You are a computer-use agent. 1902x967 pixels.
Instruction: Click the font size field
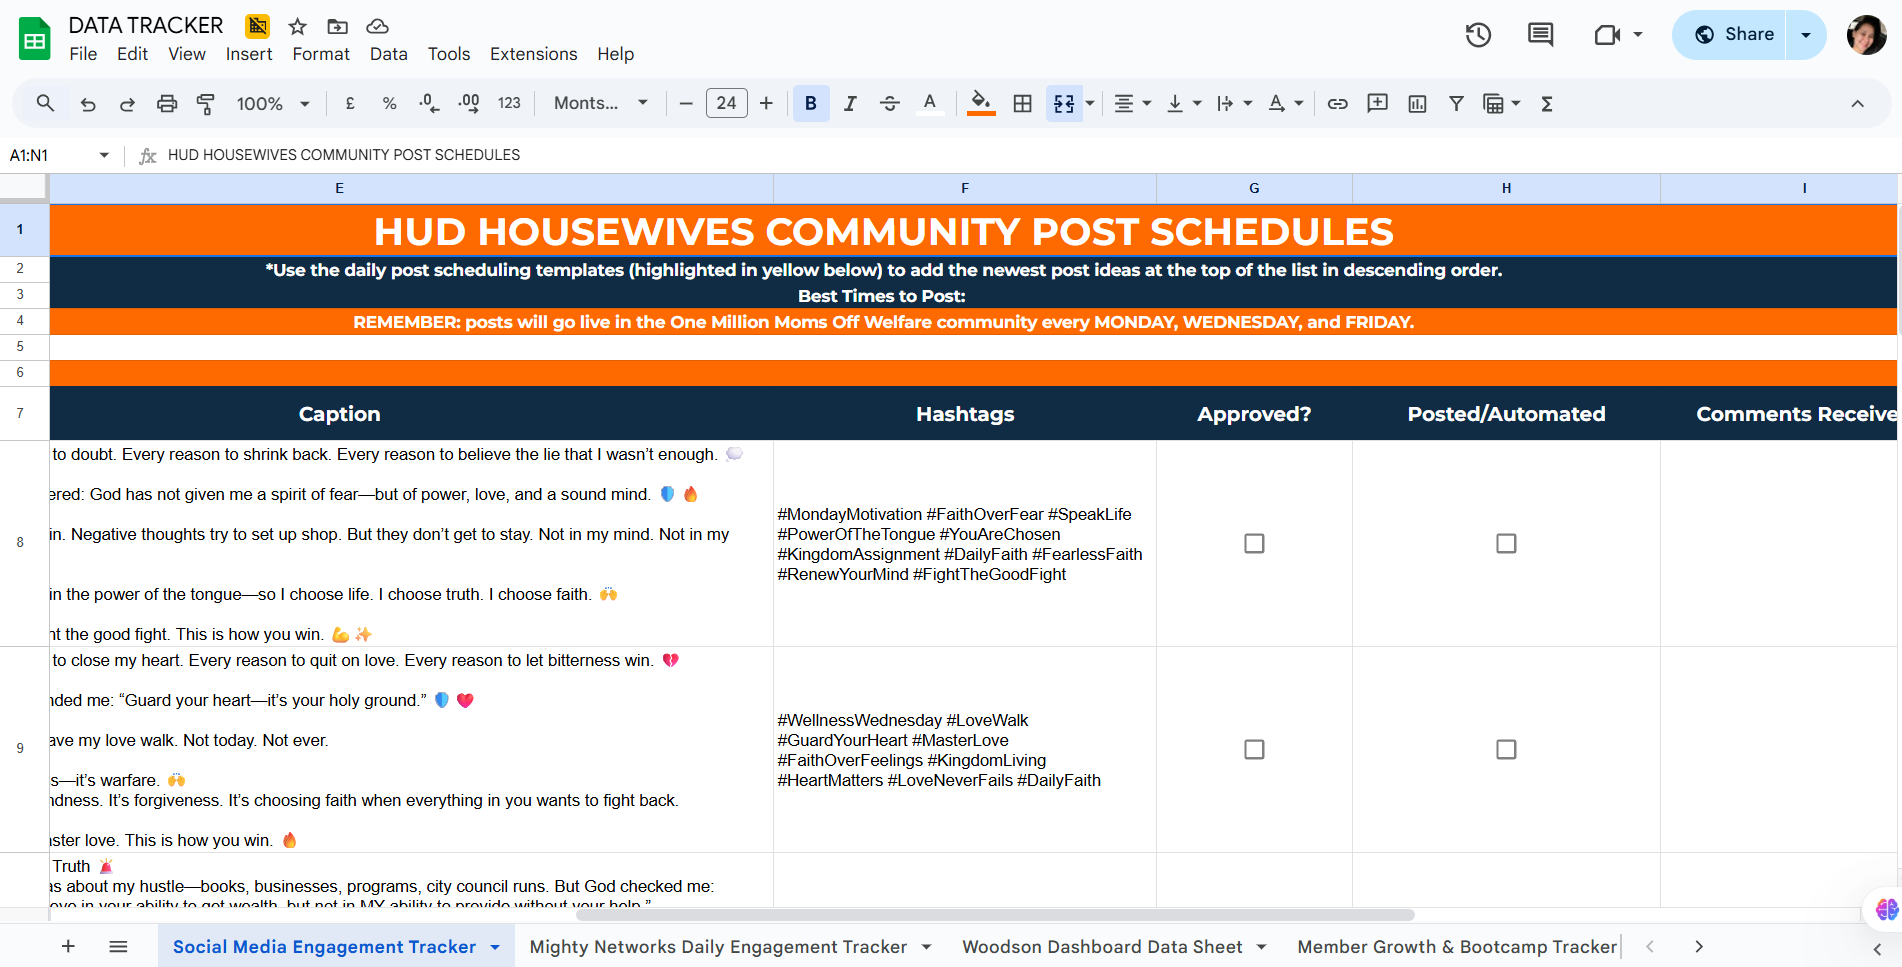pos(727,103)
